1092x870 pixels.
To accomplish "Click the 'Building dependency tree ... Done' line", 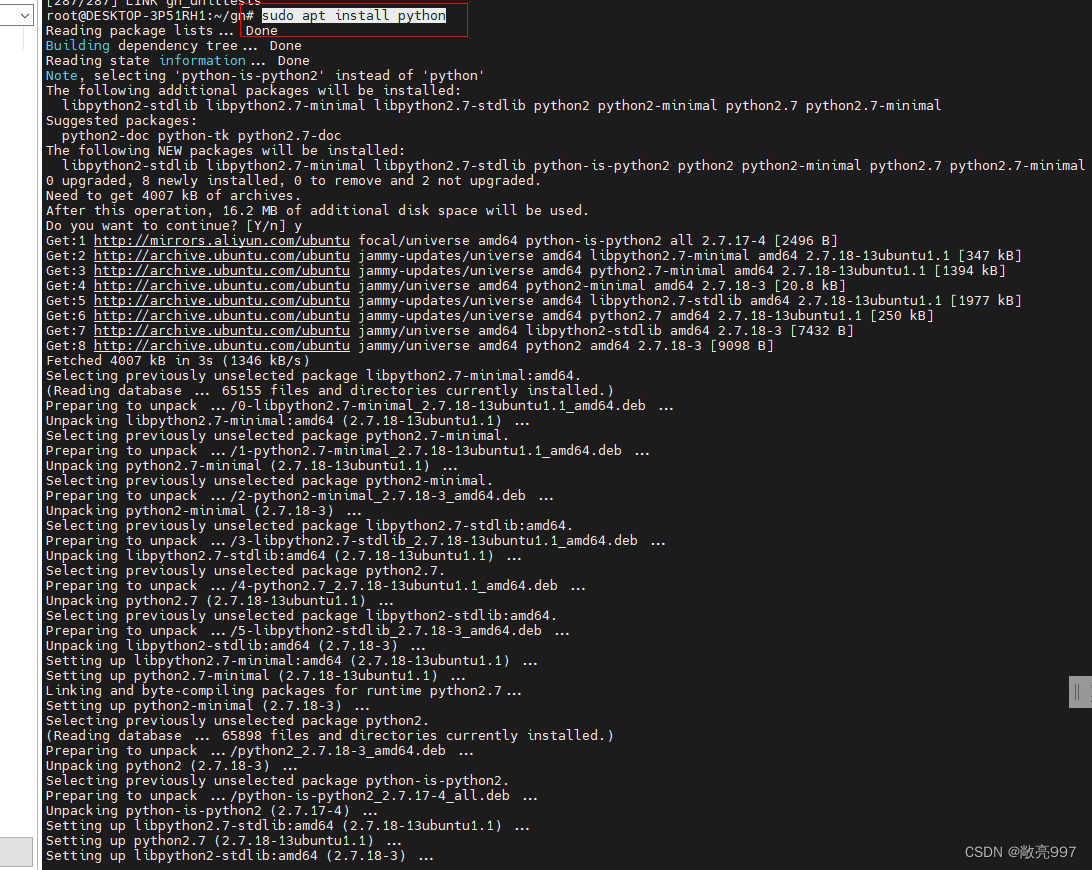I will coord(173,46).
